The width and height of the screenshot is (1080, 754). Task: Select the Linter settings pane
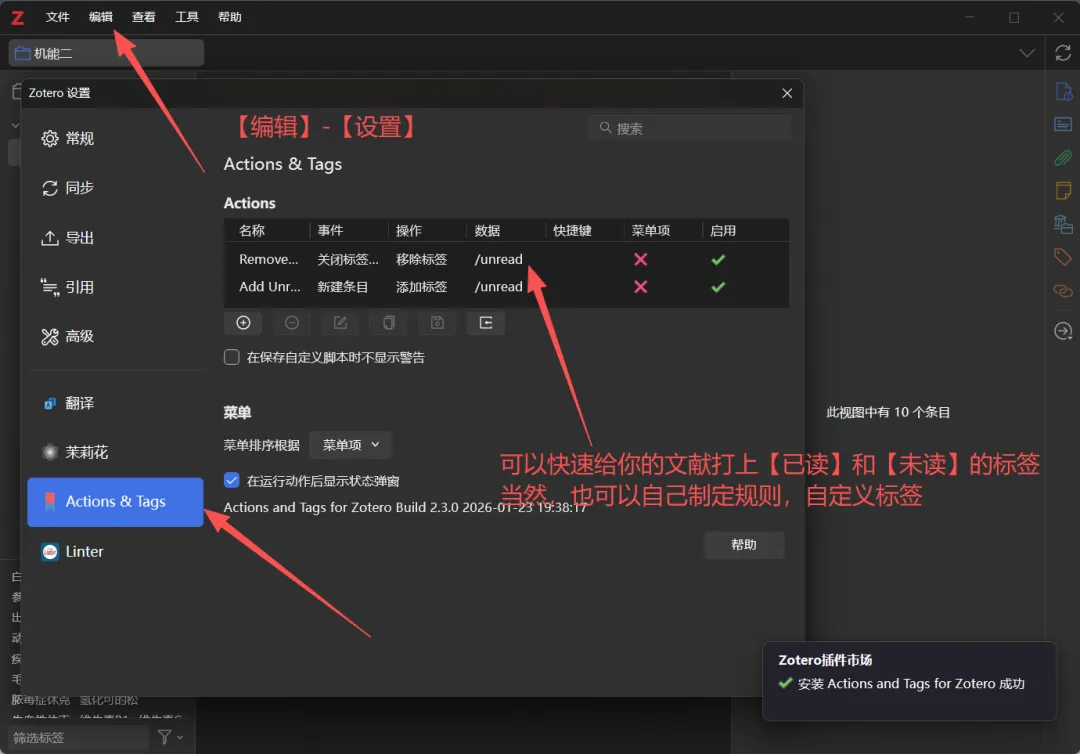115,552
